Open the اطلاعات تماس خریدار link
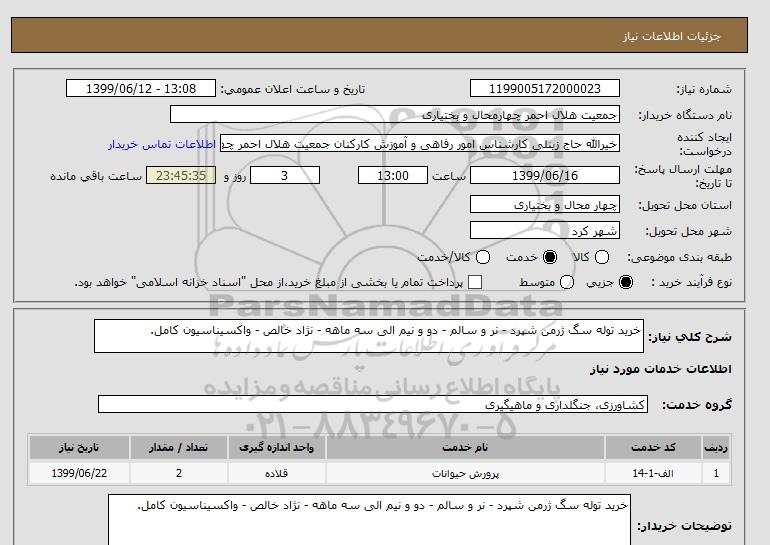The width and height of the screenshot is (770, 545). coord(162,145)
